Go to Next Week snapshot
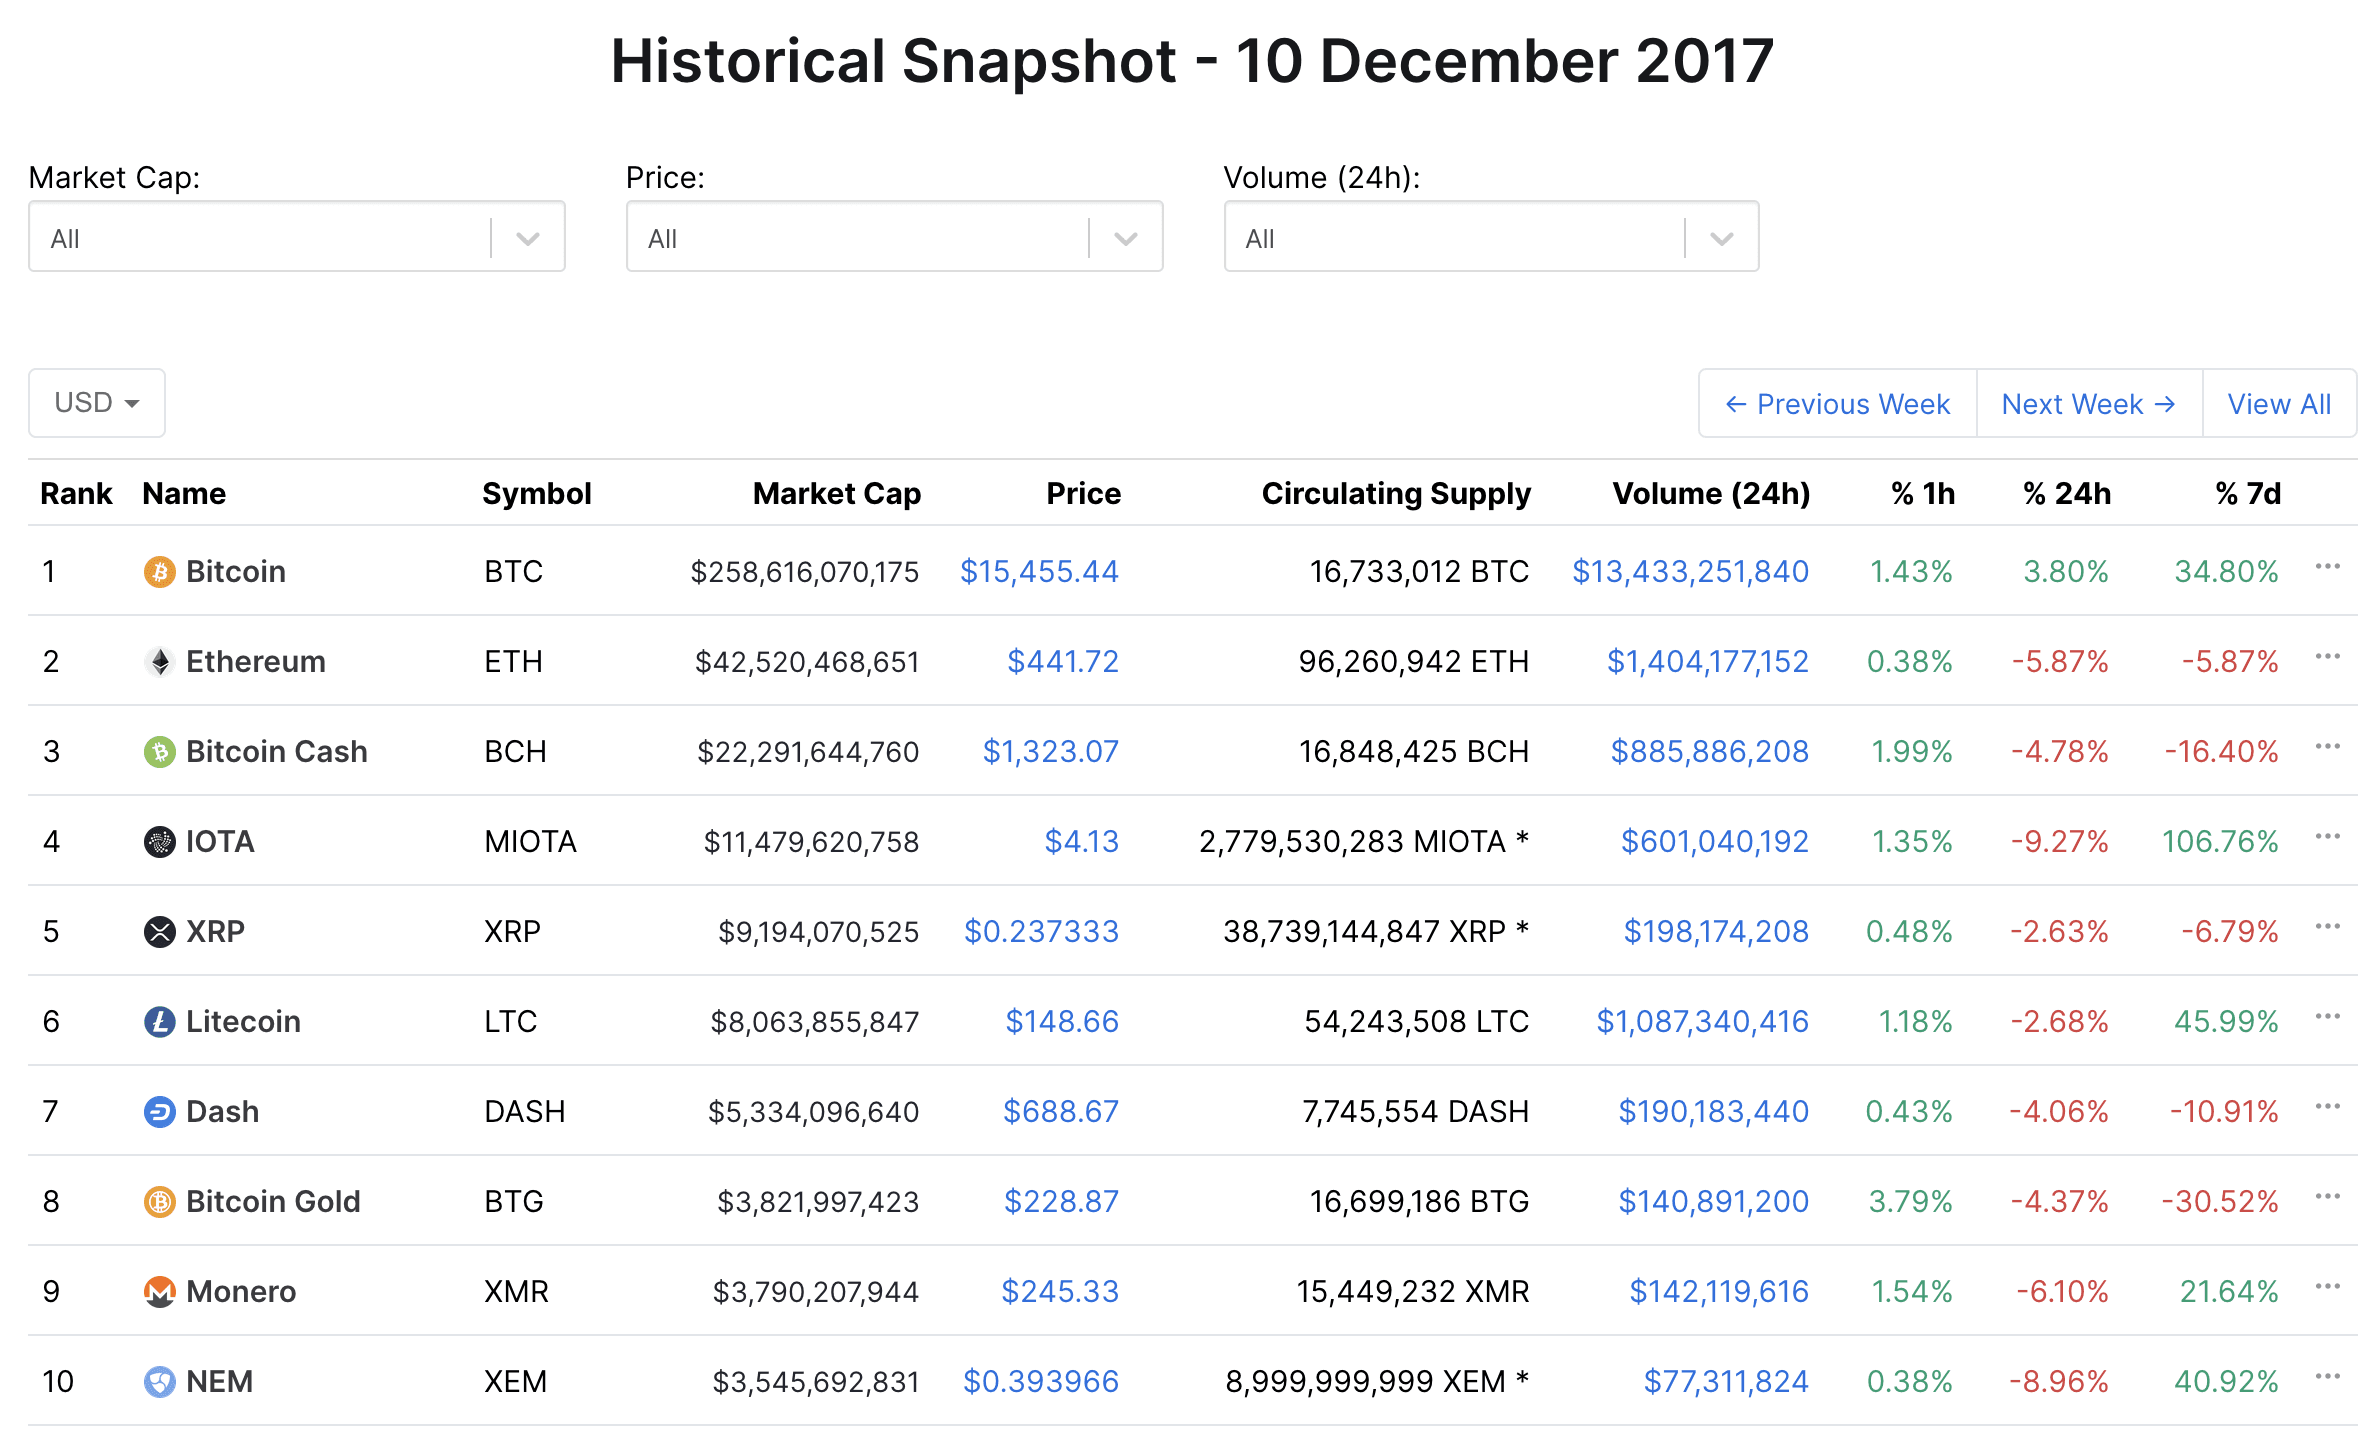This screenshot has width=2380, height=1436. click(2089, 404)
